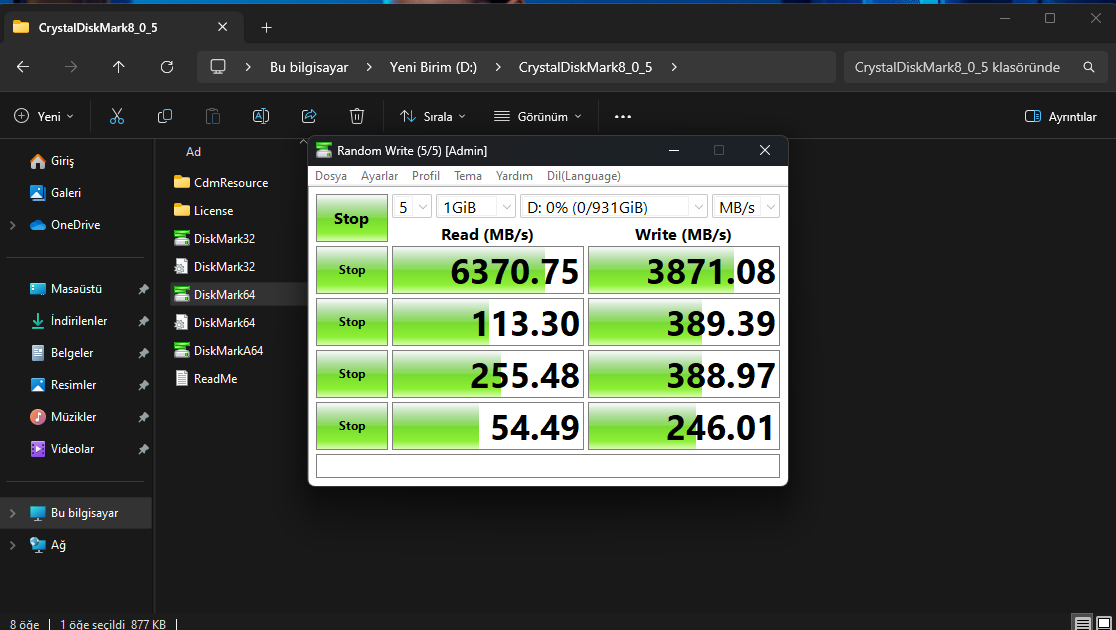Open the Yeni new item dropdown
The image size is (1116, 630).
(x=44, y=117)
